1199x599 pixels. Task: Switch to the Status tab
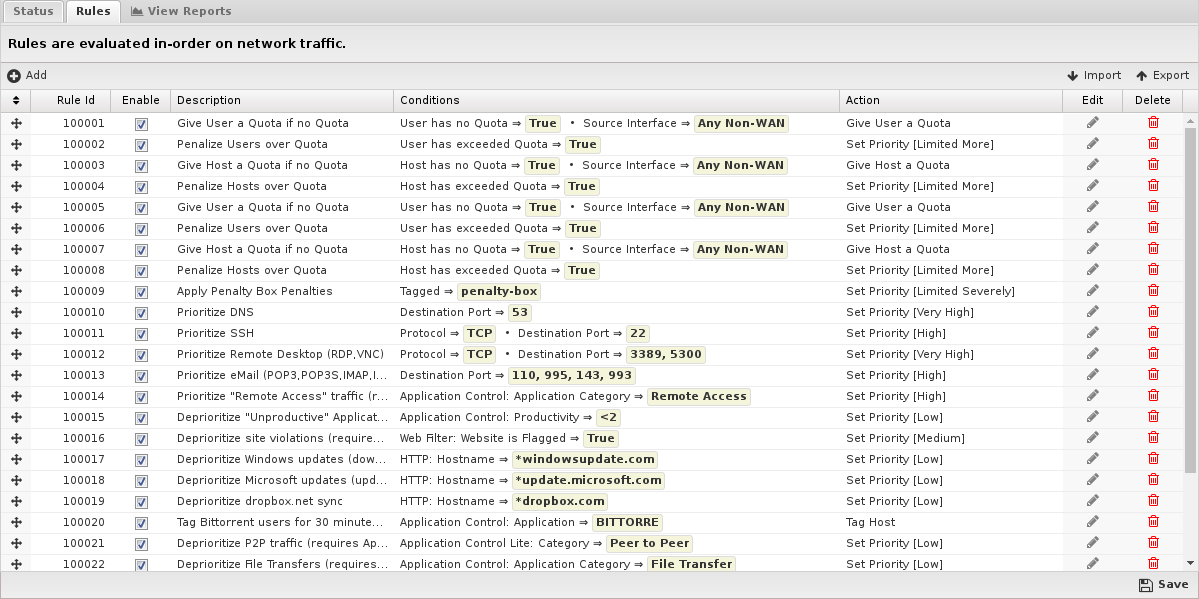pyautogui.click(x=33, y=11)
